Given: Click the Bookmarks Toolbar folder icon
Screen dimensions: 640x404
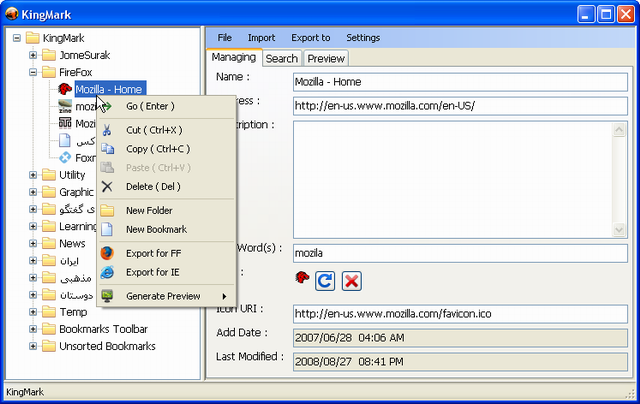Looking at the screenshot, I should [x=49, y=329].
